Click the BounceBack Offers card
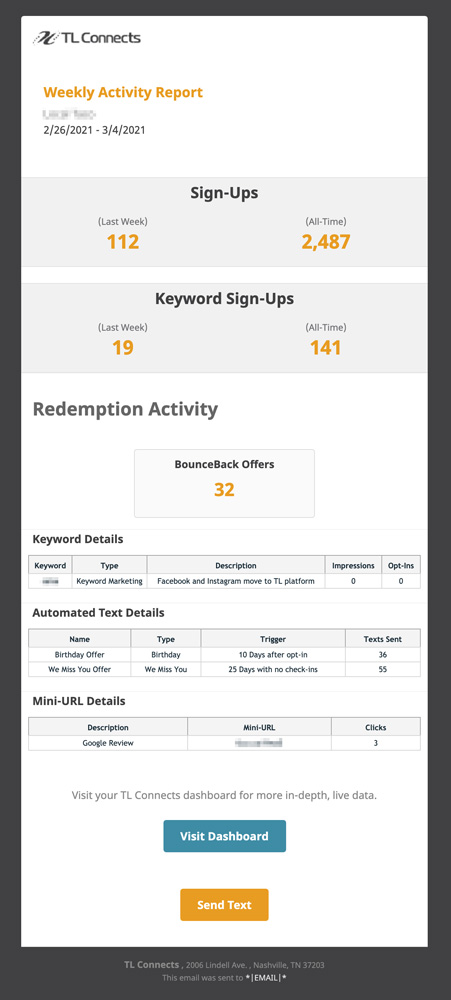The image size is (451, 1000). (225, 483)
